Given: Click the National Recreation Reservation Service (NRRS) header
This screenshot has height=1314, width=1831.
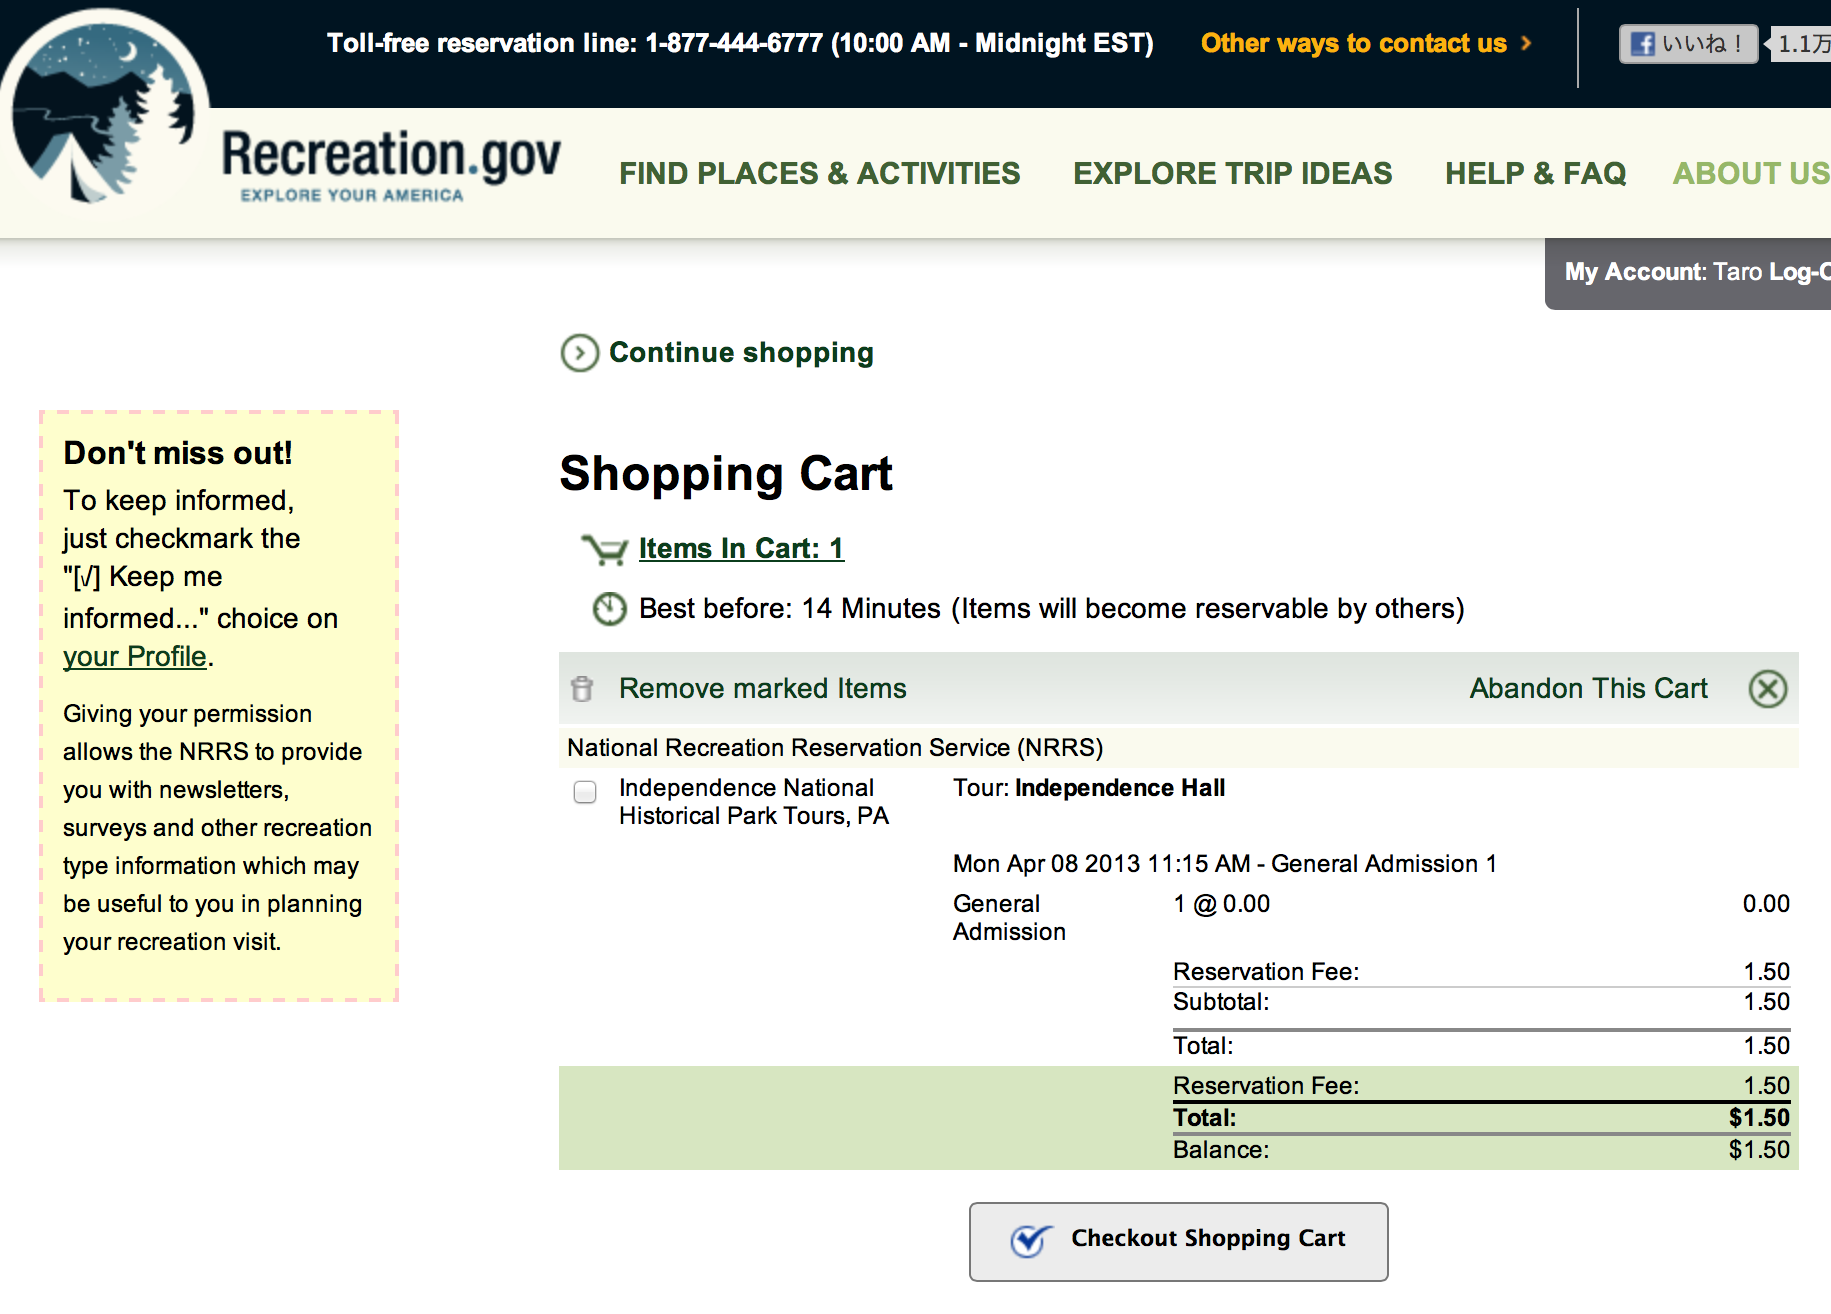Looking at the screenshot, I should [835, 748].
